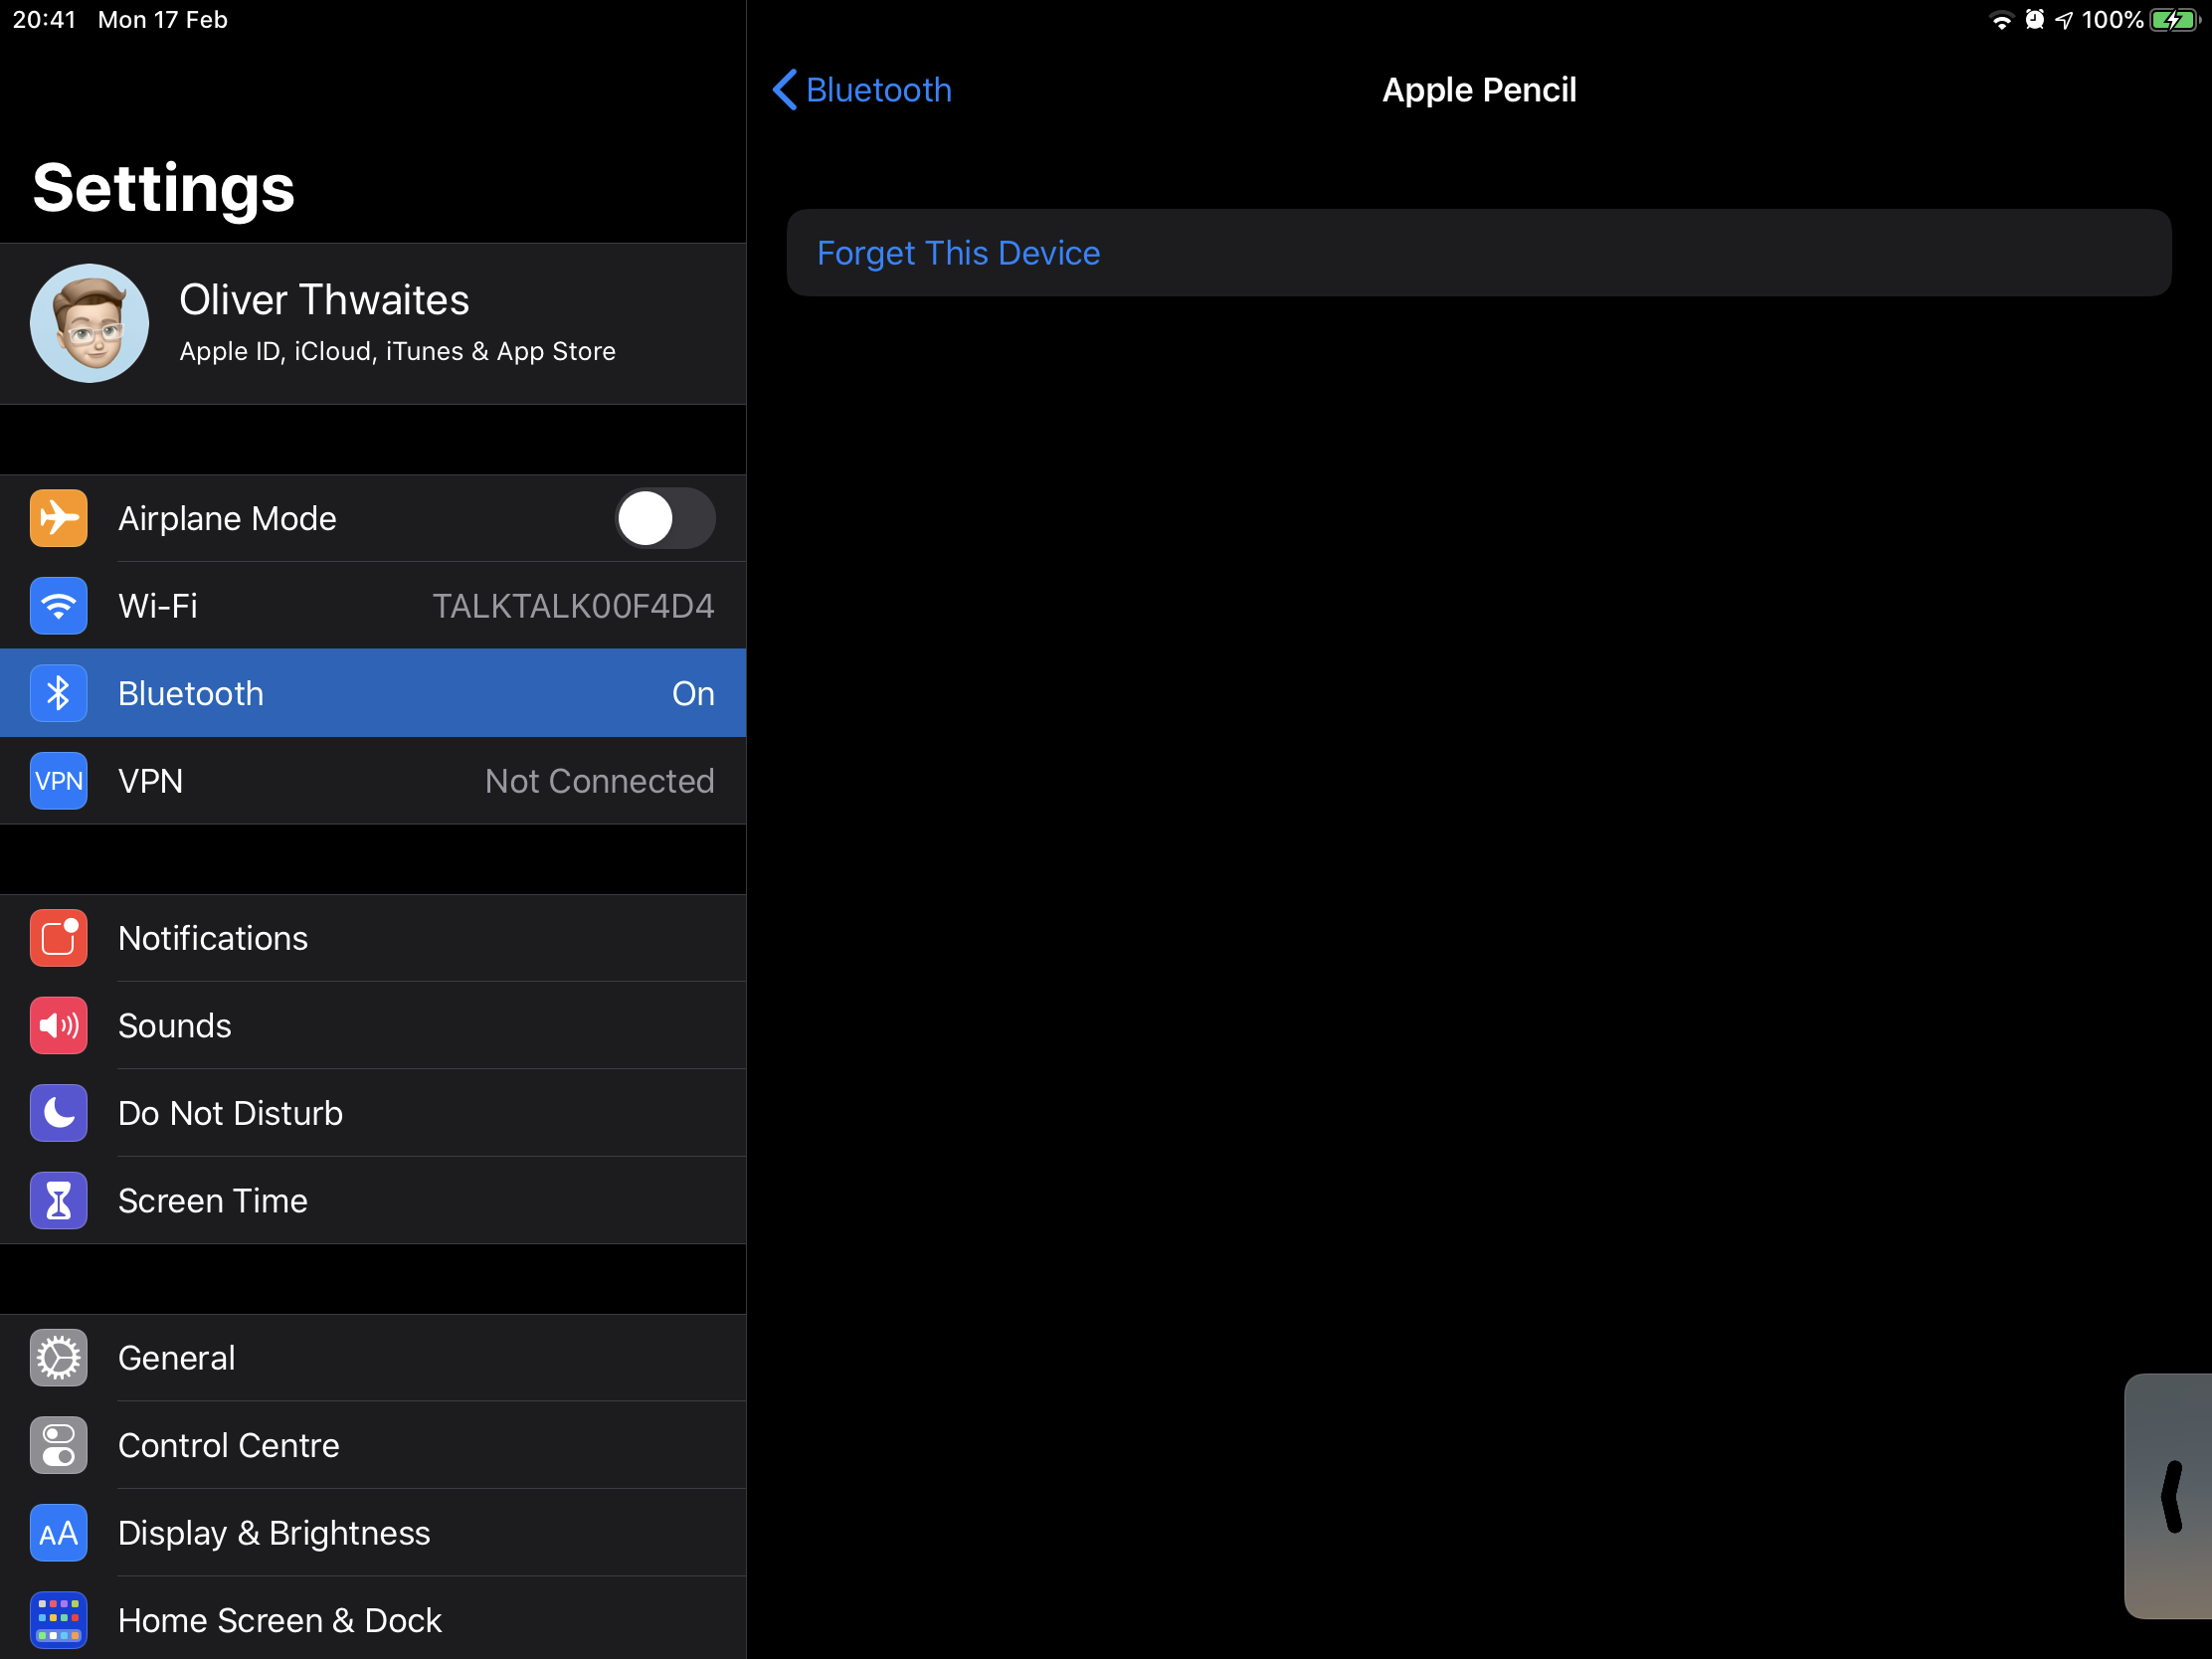Screen dimensions: 2212x1659
Task: Tap the Notifications settings icon
Action: (x=58, y=938)
